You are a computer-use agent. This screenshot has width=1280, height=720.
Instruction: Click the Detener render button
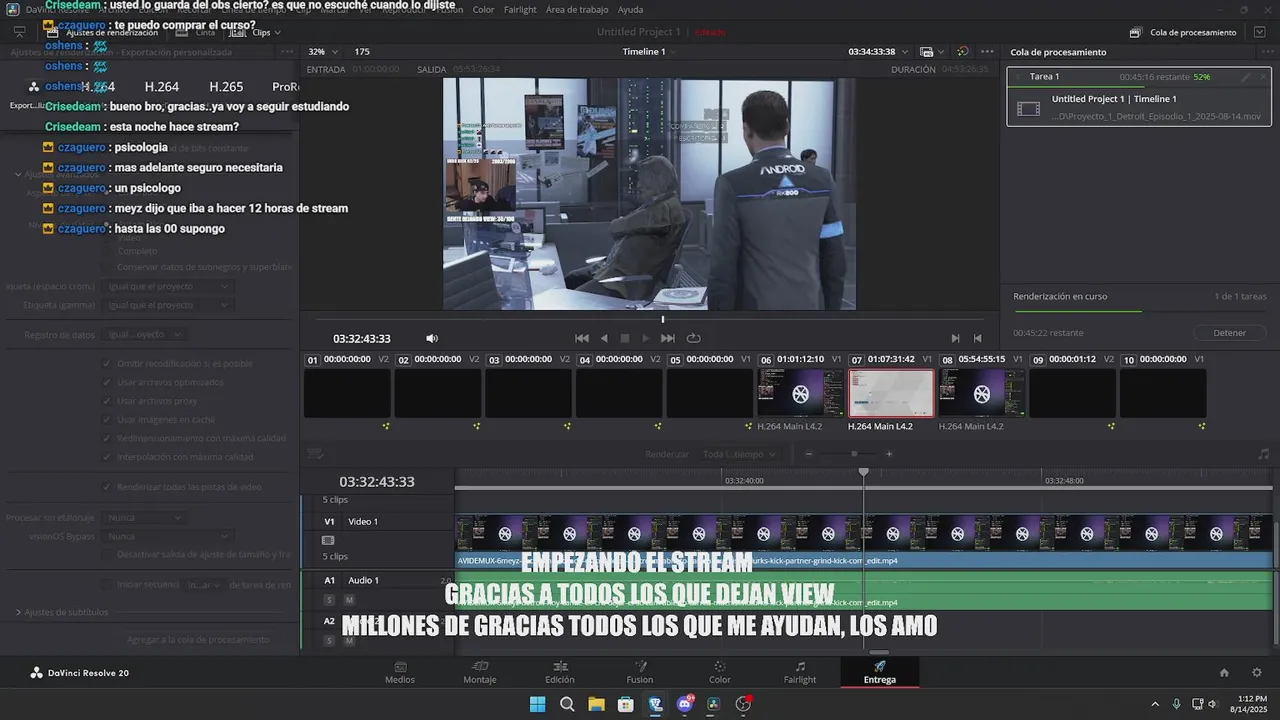tap(1230, 333)
